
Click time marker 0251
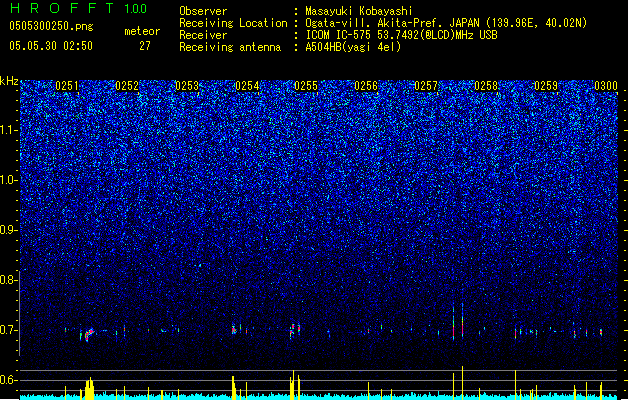pyautogui.click(x=67, y=86)
